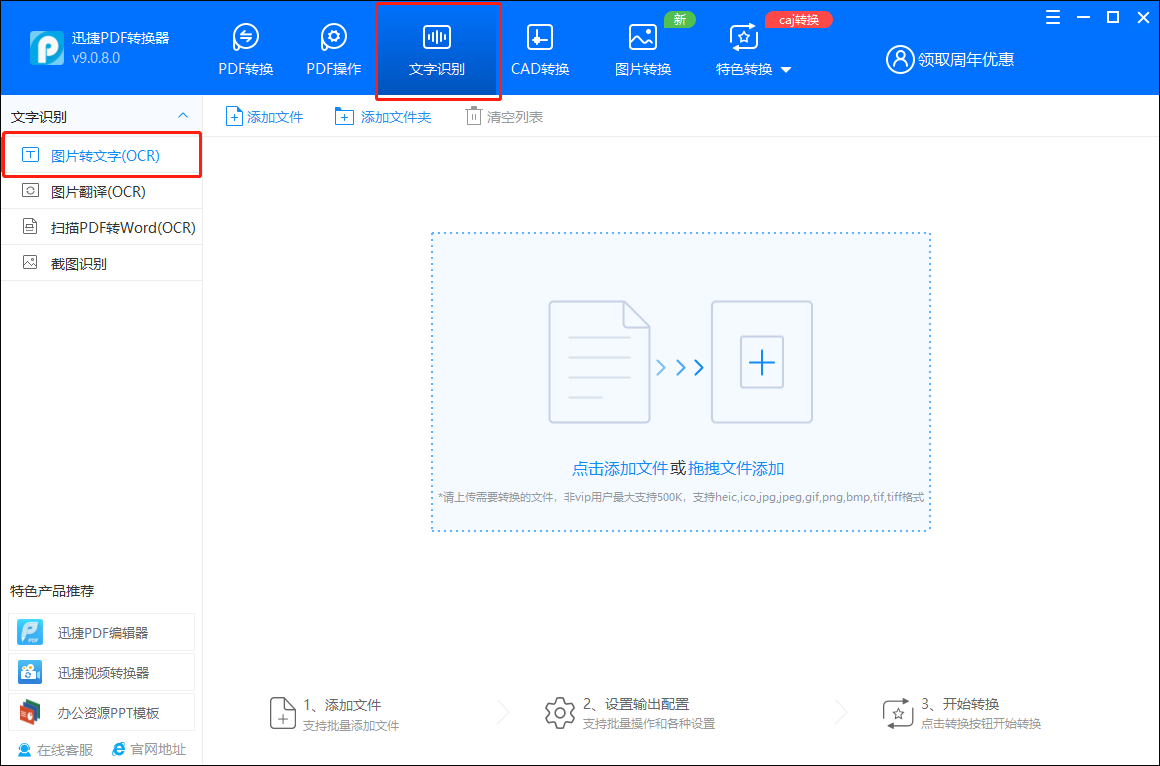Select 图片转文字(OCR) in sidebar

pyautogui.click(x=102, y=155)
